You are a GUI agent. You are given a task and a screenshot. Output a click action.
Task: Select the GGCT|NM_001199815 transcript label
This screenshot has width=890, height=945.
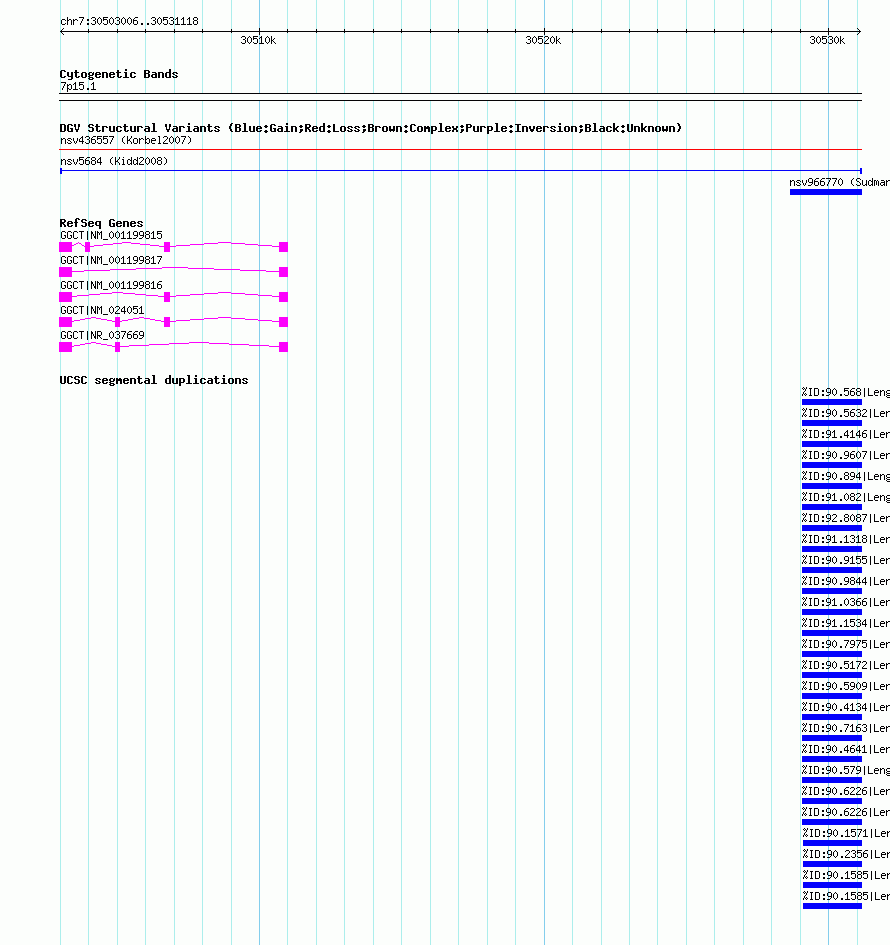(111, 236)
